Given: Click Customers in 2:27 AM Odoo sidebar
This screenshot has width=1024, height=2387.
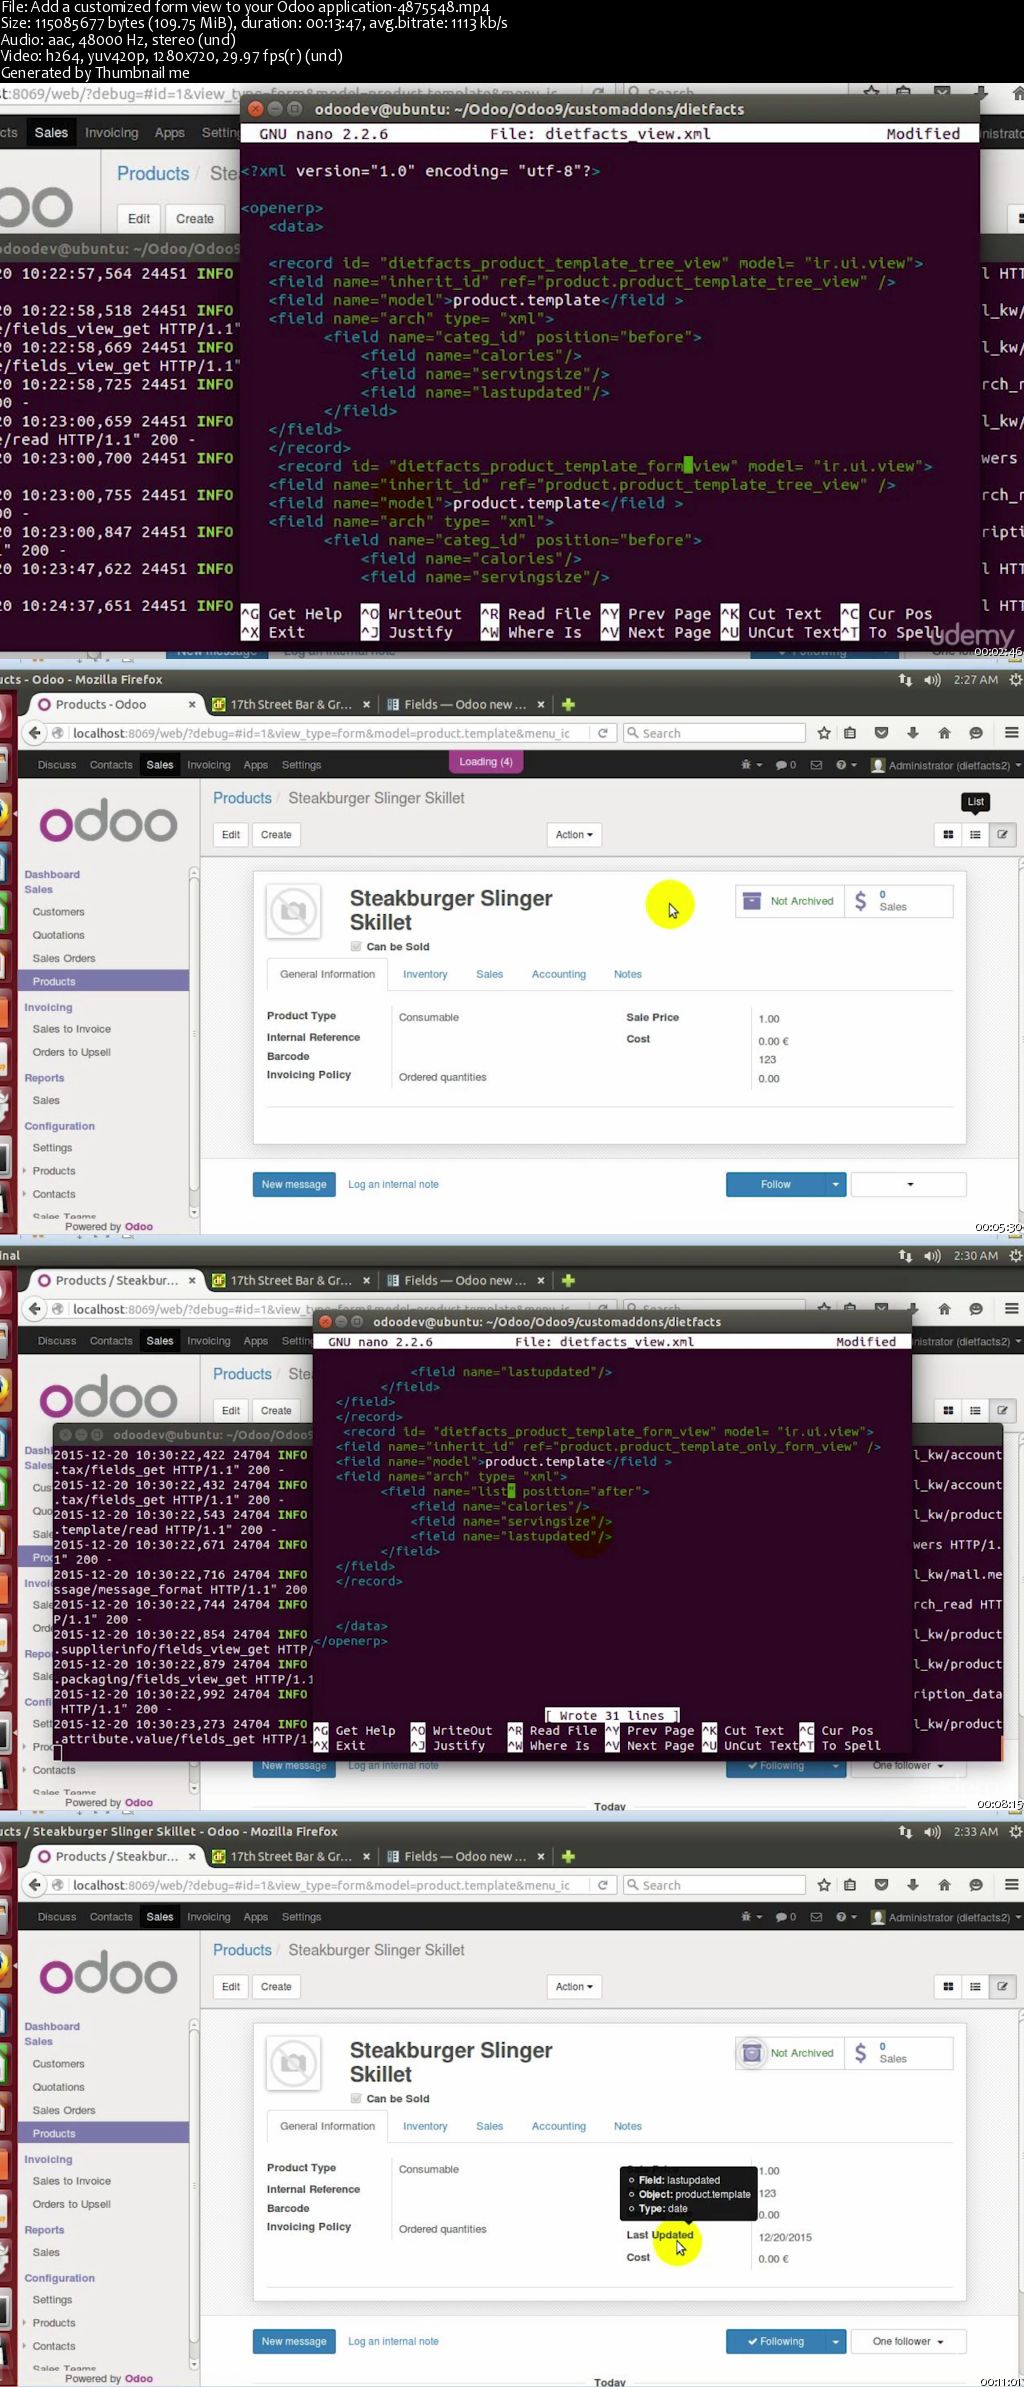Looking at the screenshot, I should click(58, 912).
